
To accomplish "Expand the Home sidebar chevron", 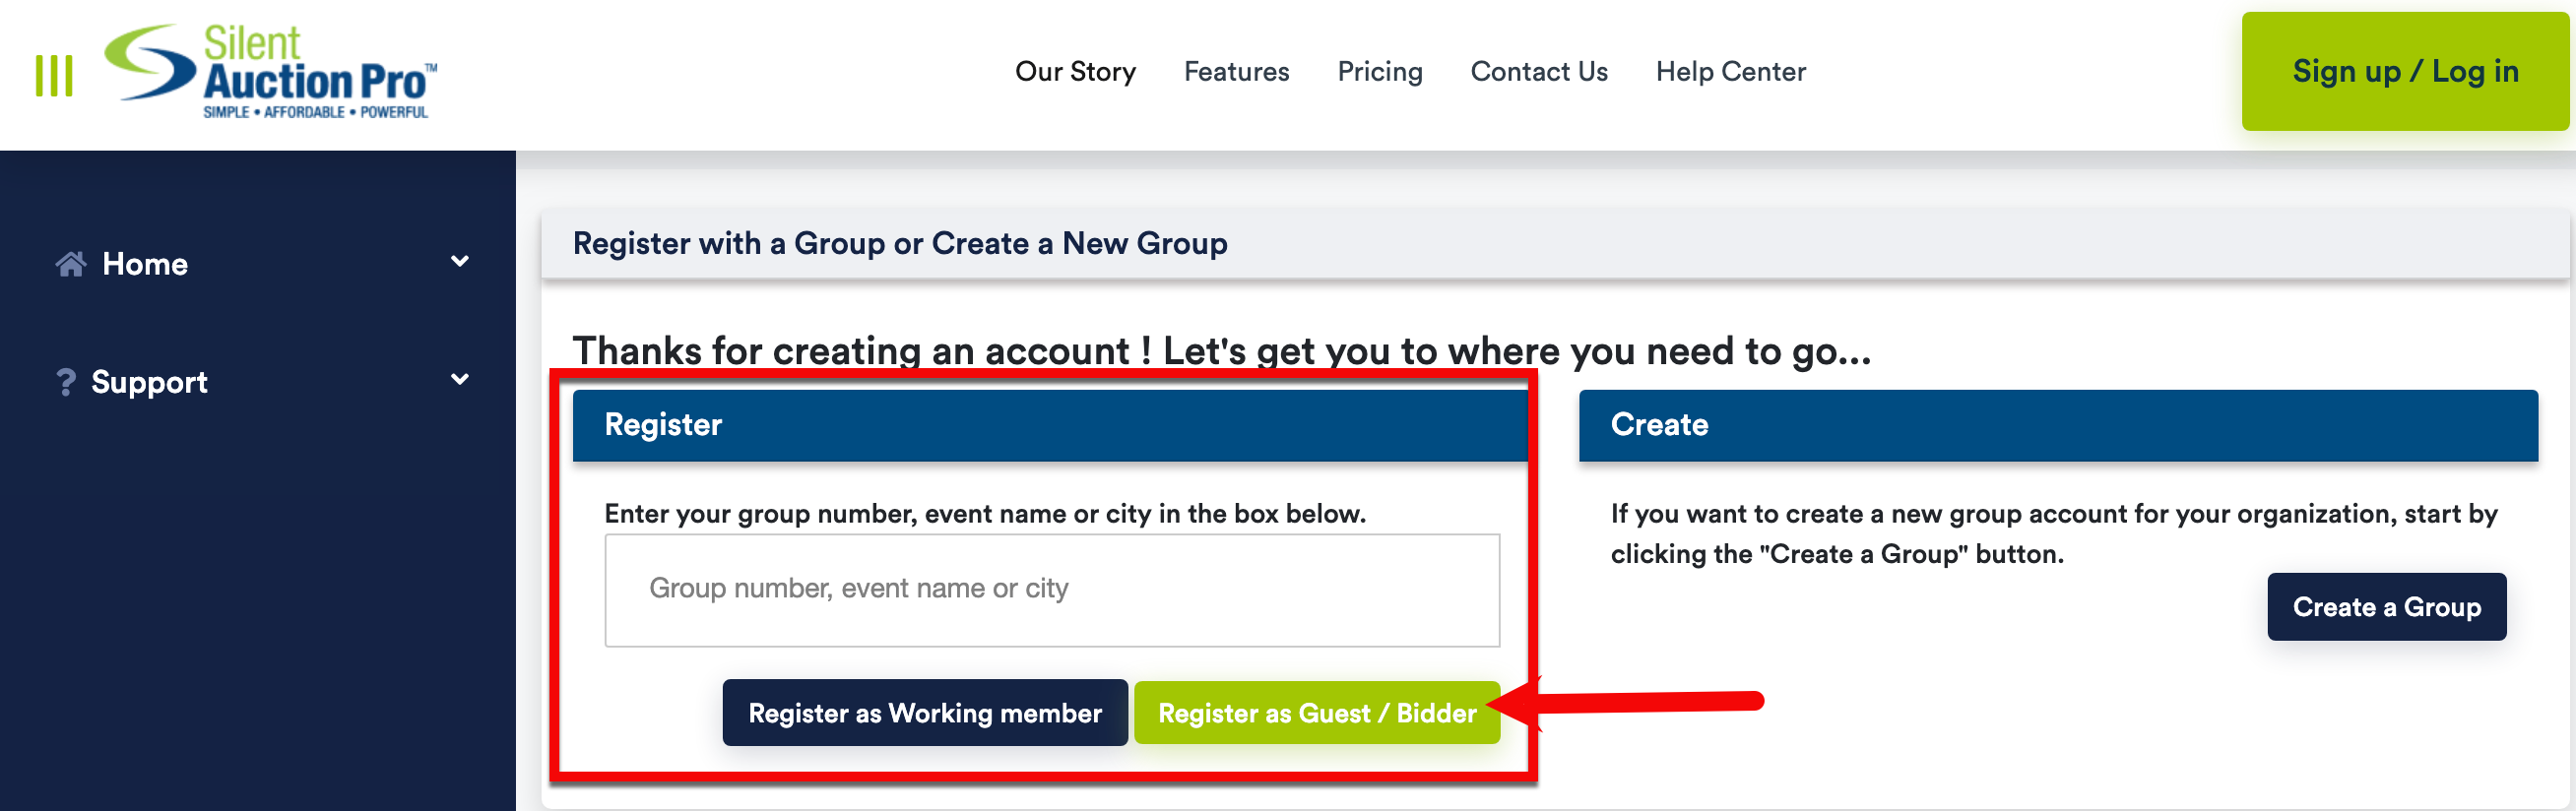I will click(x=459, y=261).
